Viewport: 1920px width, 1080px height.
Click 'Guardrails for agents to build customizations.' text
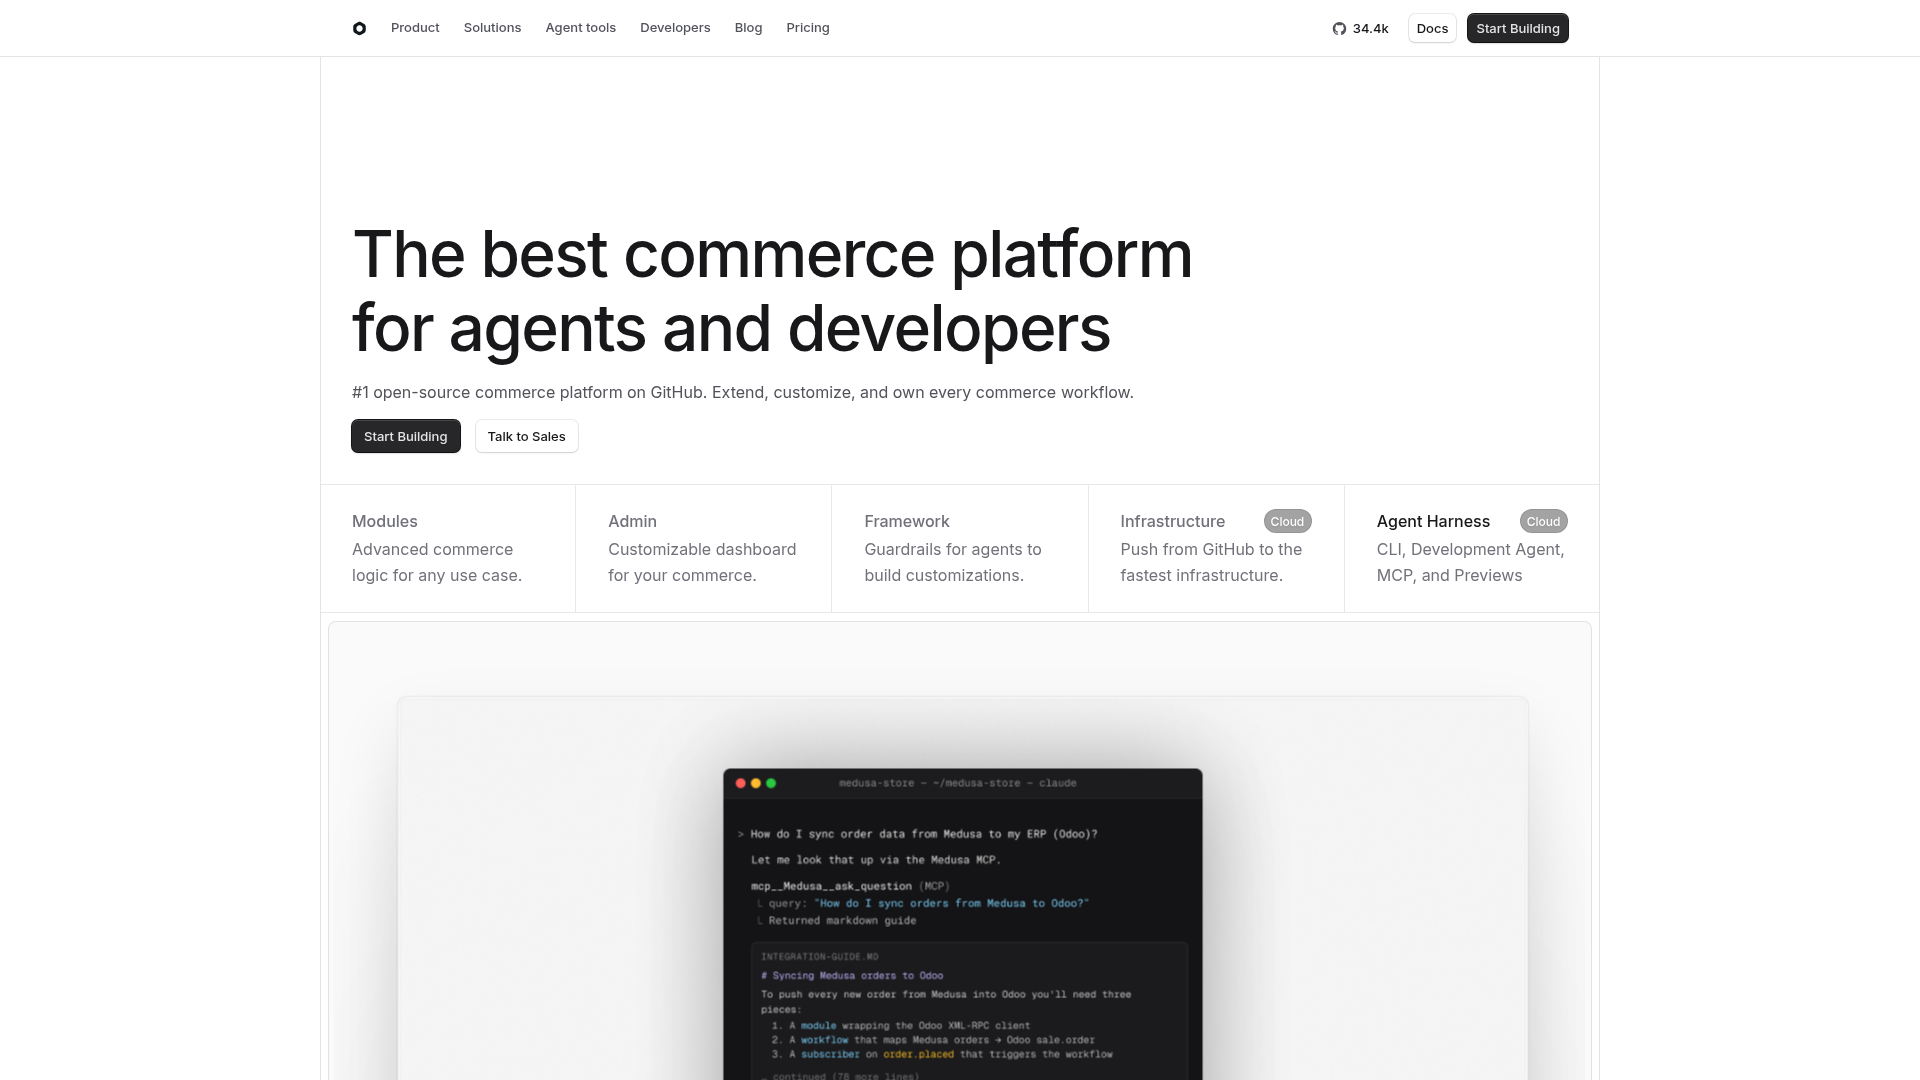953,562
